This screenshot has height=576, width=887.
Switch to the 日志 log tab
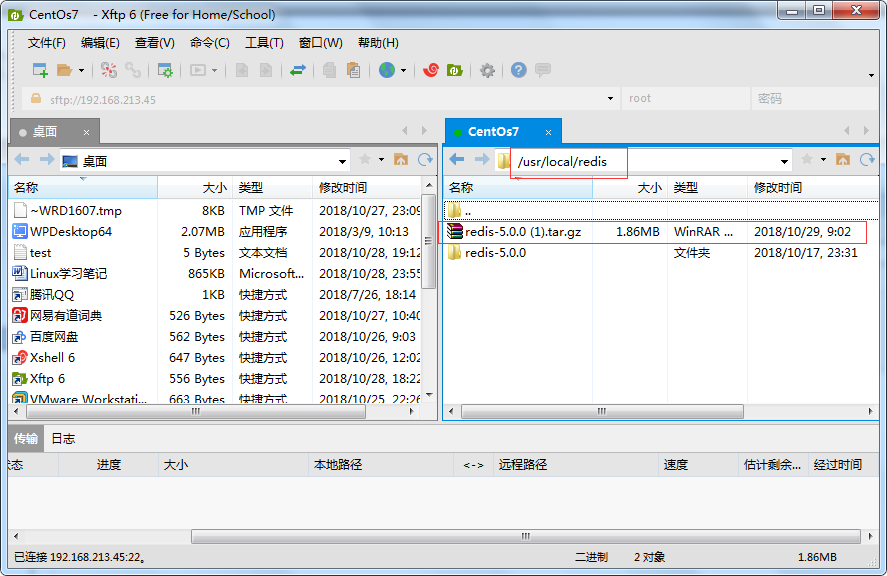63,439
